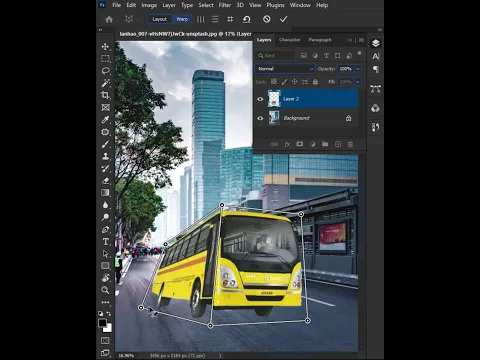Select the History Brush tool
Viewport: 480px width, 360px height.
pos(105,168)
